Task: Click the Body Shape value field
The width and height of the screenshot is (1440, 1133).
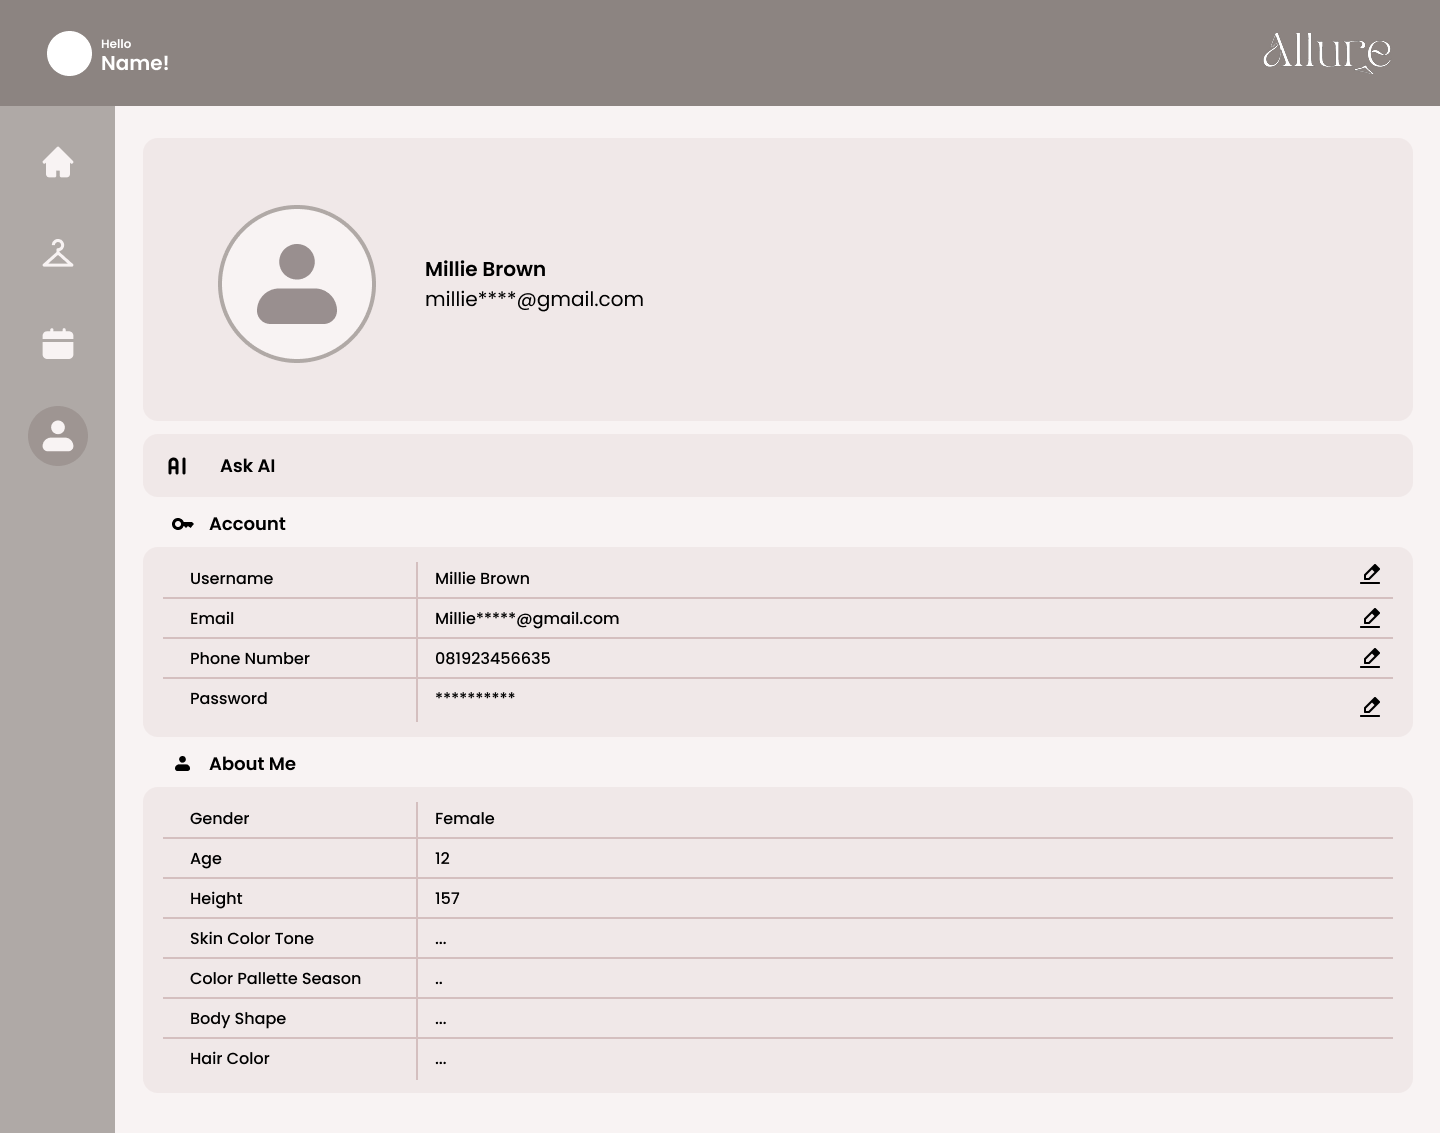Action: pos(441,1019)
